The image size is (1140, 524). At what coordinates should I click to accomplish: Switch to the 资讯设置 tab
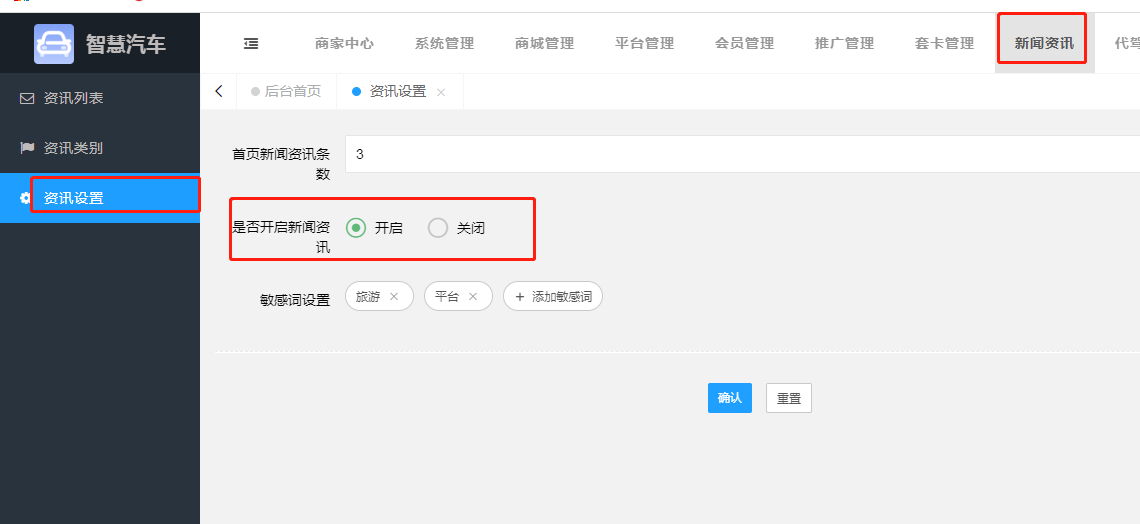[400, 92]
